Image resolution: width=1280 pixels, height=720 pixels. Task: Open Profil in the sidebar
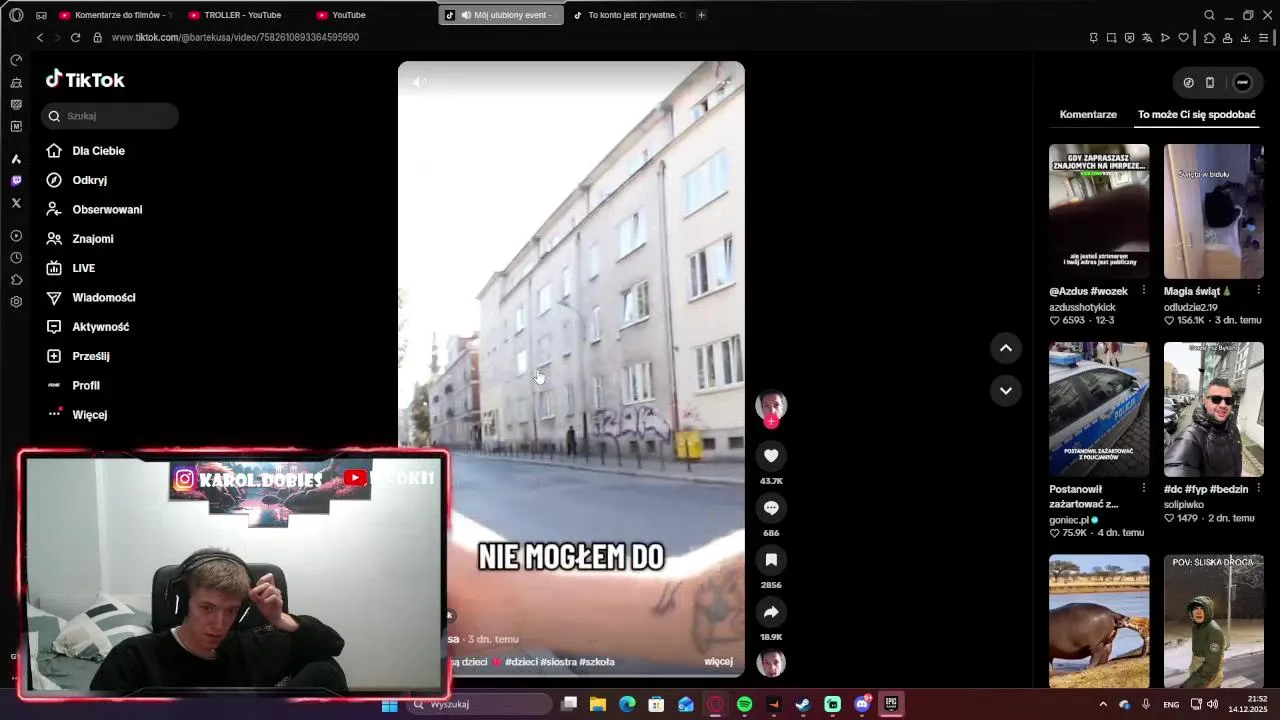(72, 385)
